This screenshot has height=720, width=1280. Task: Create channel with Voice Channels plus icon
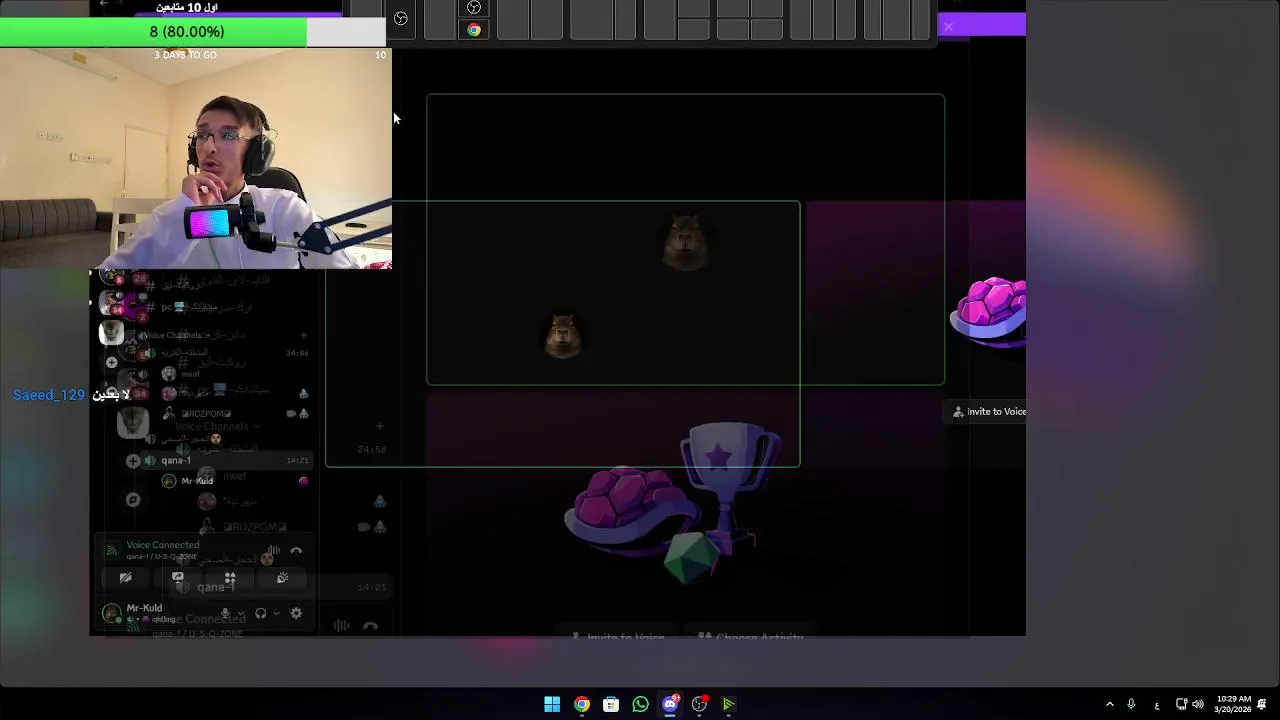click(303, 335)
